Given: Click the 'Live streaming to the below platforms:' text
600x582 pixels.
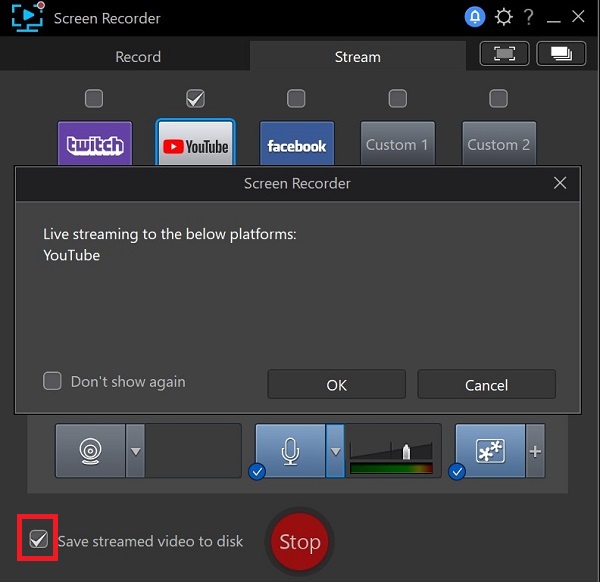Looking at the screenshot, I should coord(170,234).
